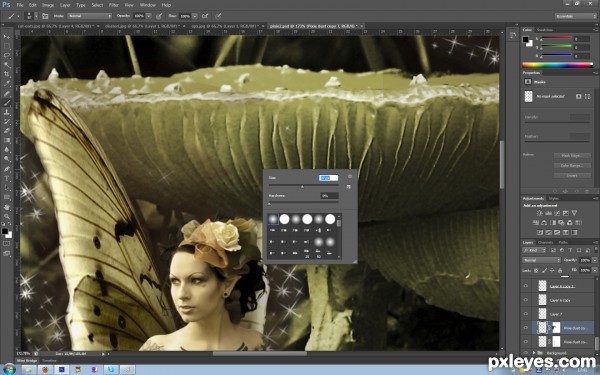Expand the Background group
Image resolution: width=600 pixels, height=375 pixels.
click(534, 352)
